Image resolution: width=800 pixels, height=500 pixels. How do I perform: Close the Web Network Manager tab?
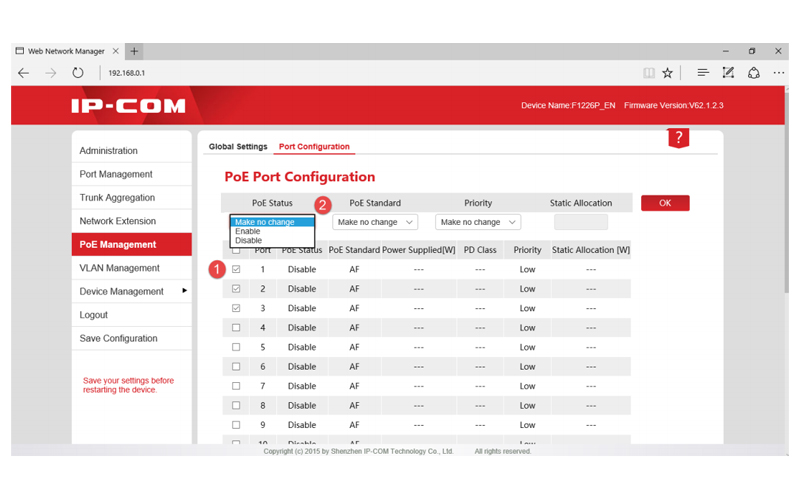[116, 51]
